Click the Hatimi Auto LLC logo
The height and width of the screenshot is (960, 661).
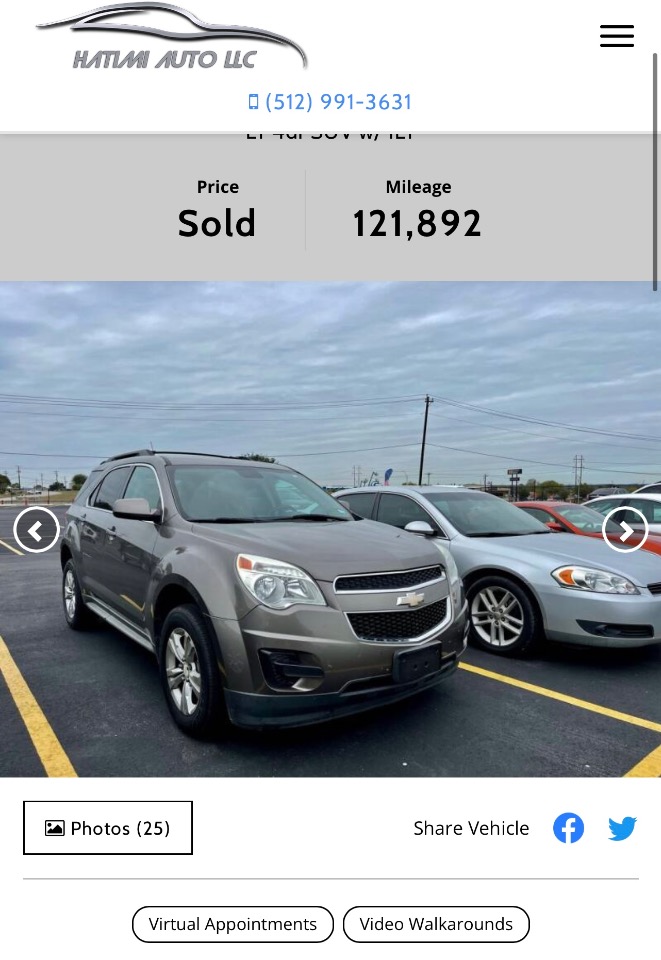171,37
